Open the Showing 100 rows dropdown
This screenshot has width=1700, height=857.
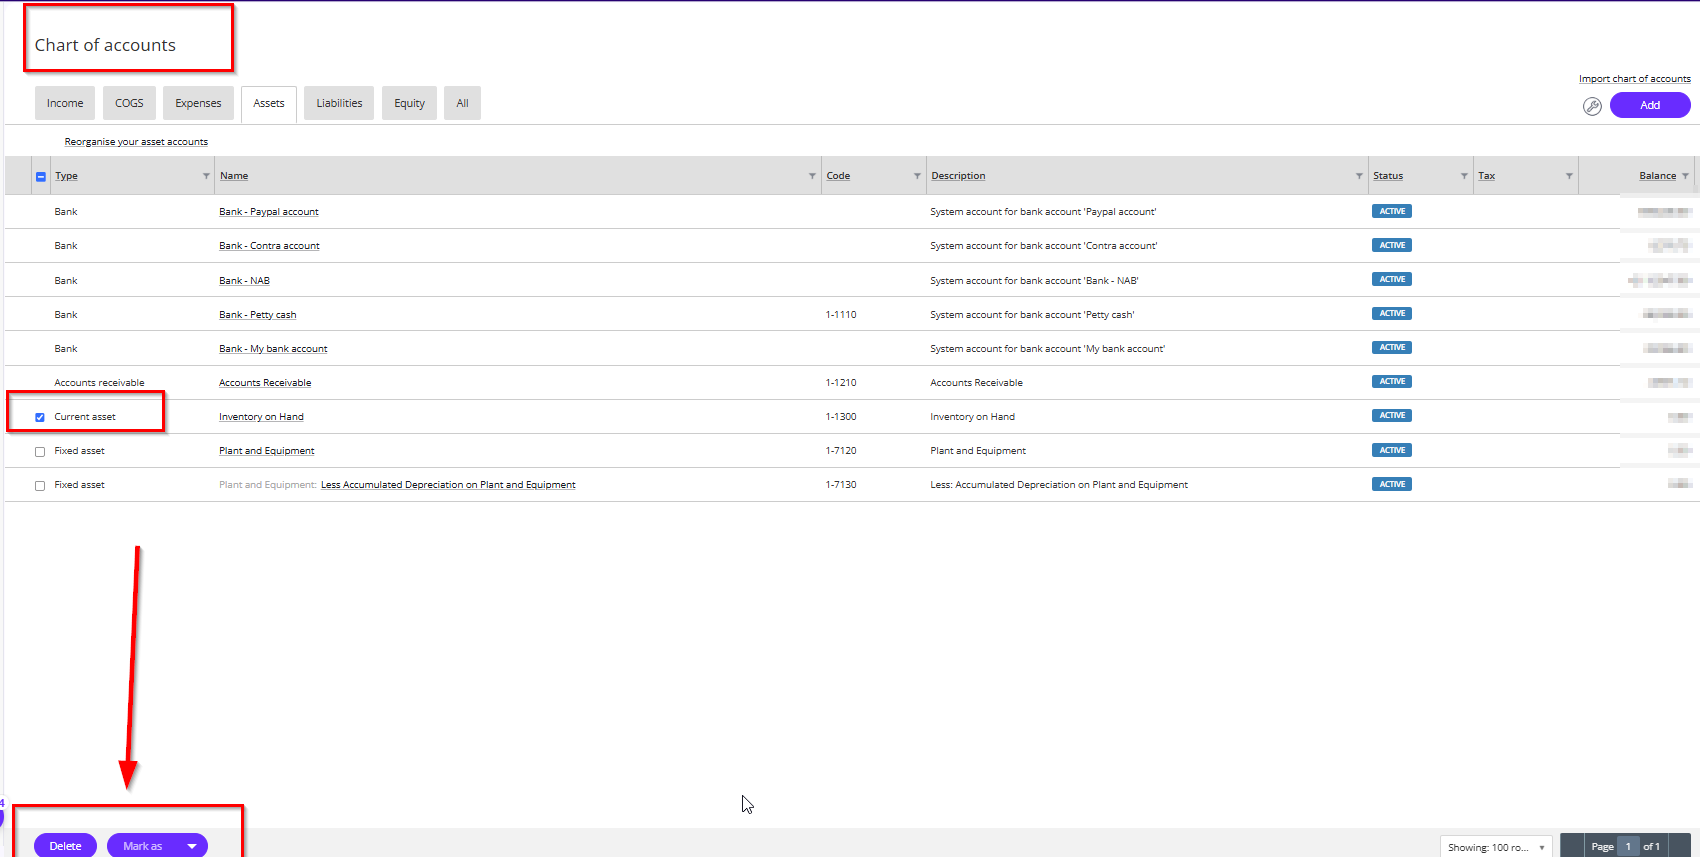(x=1496, y=847)
